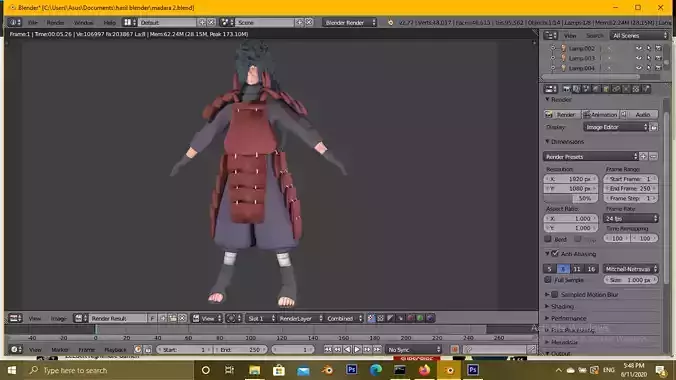Open the Blender Render engine dropdown
Screen dimensions: 676x380
350,22
